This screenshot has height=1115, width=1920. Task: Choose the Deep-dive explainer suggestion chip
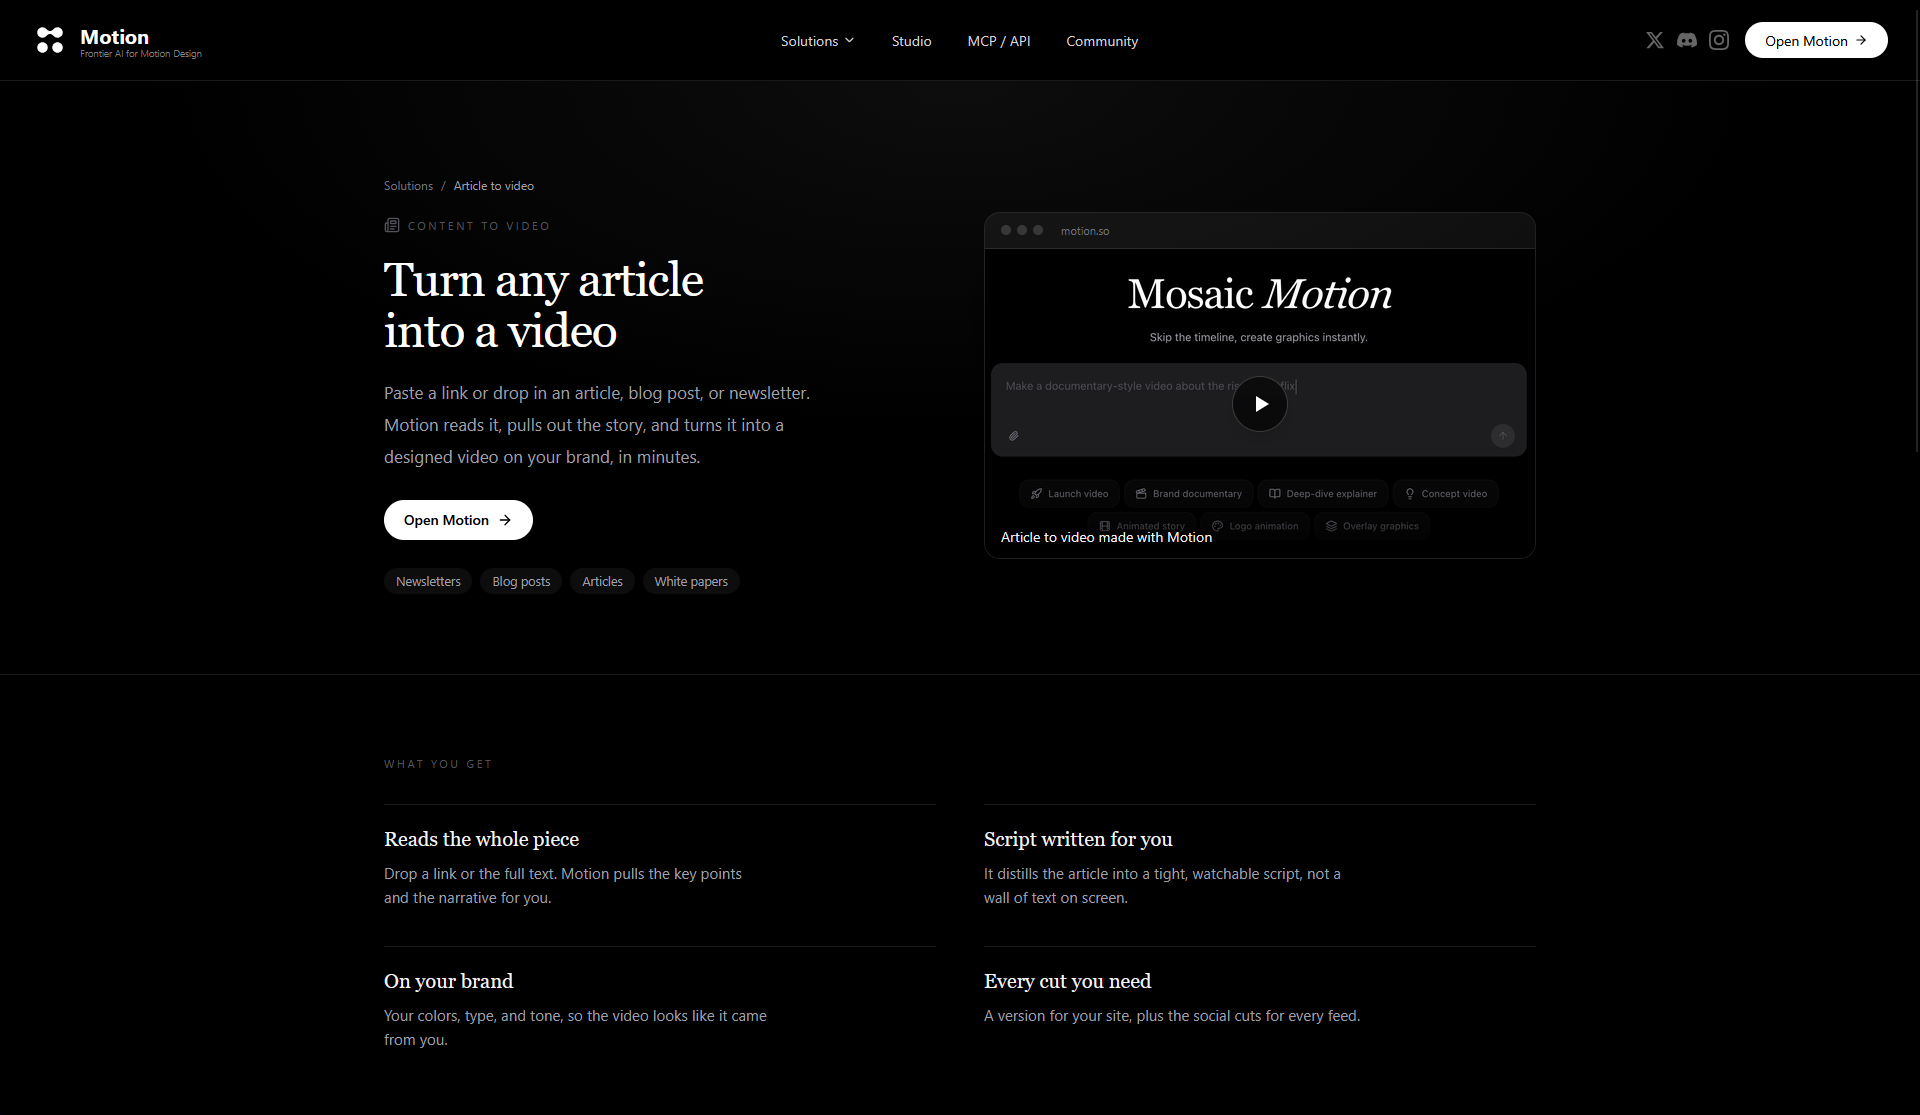[x=1322, y=494]
